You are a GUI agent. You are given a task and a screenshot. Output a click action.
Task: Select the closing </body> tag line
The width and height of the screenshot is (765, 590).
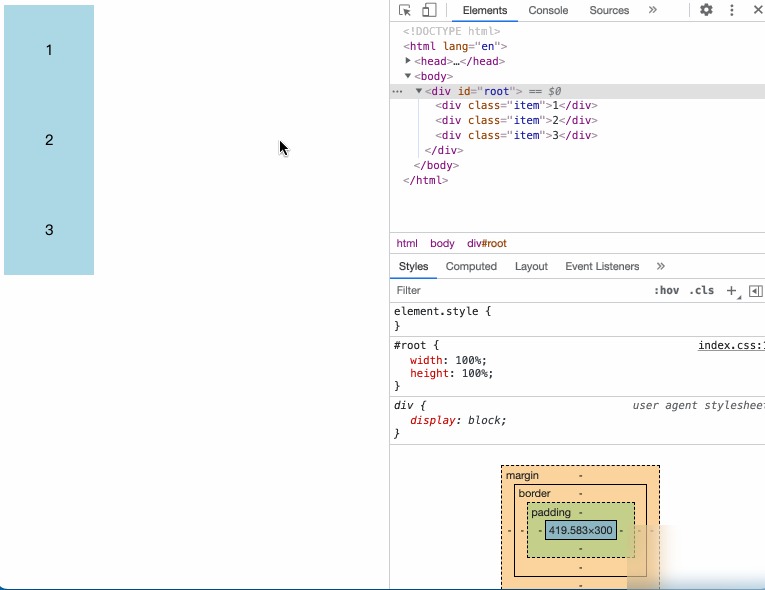click(x=436, y=165)
